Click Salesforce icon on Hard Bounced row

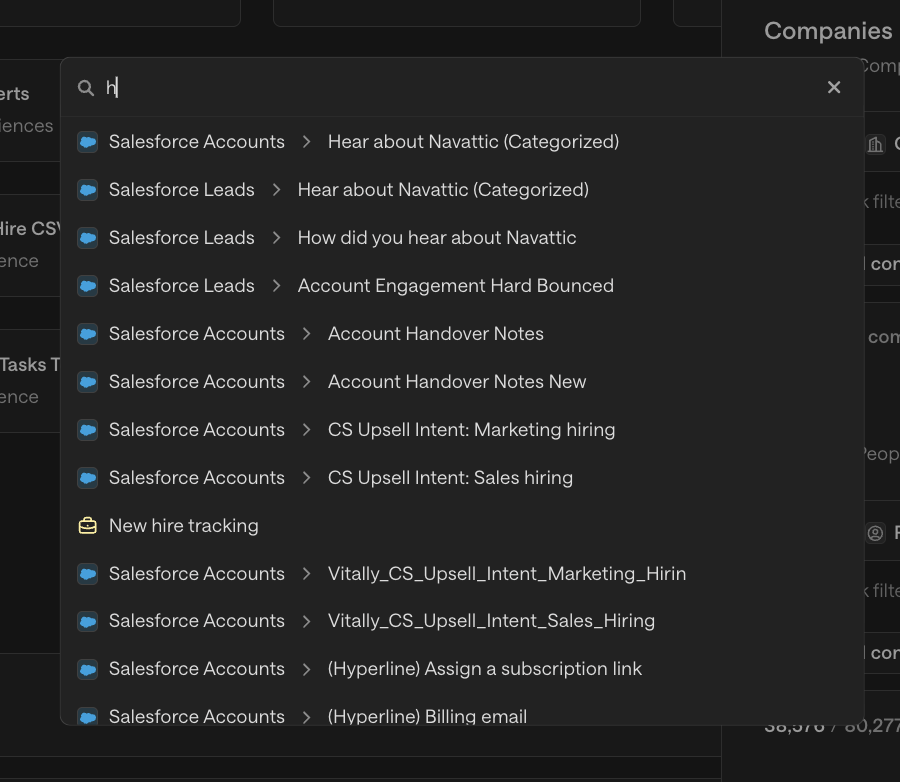(x=88, y=286)
